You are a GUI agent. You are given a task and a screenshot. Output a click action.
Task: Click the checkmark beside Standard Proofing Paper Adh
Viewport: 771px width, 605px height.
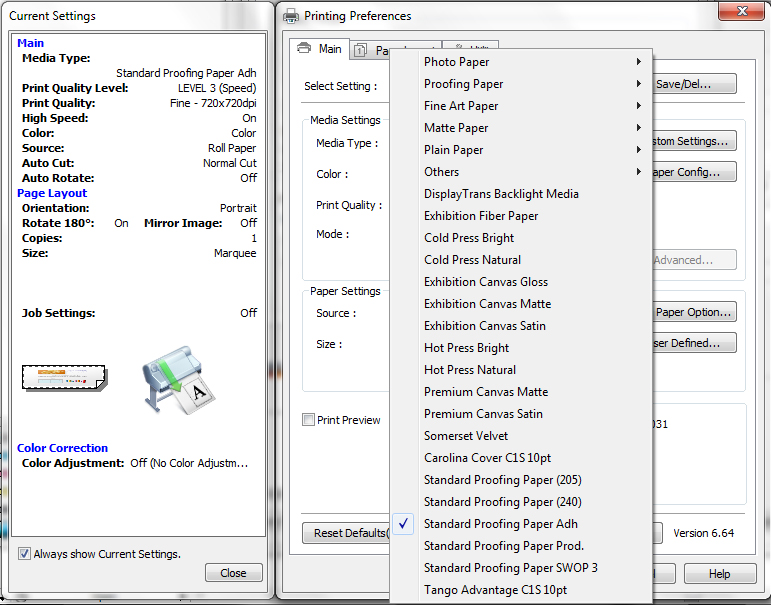tap(403, 523)
